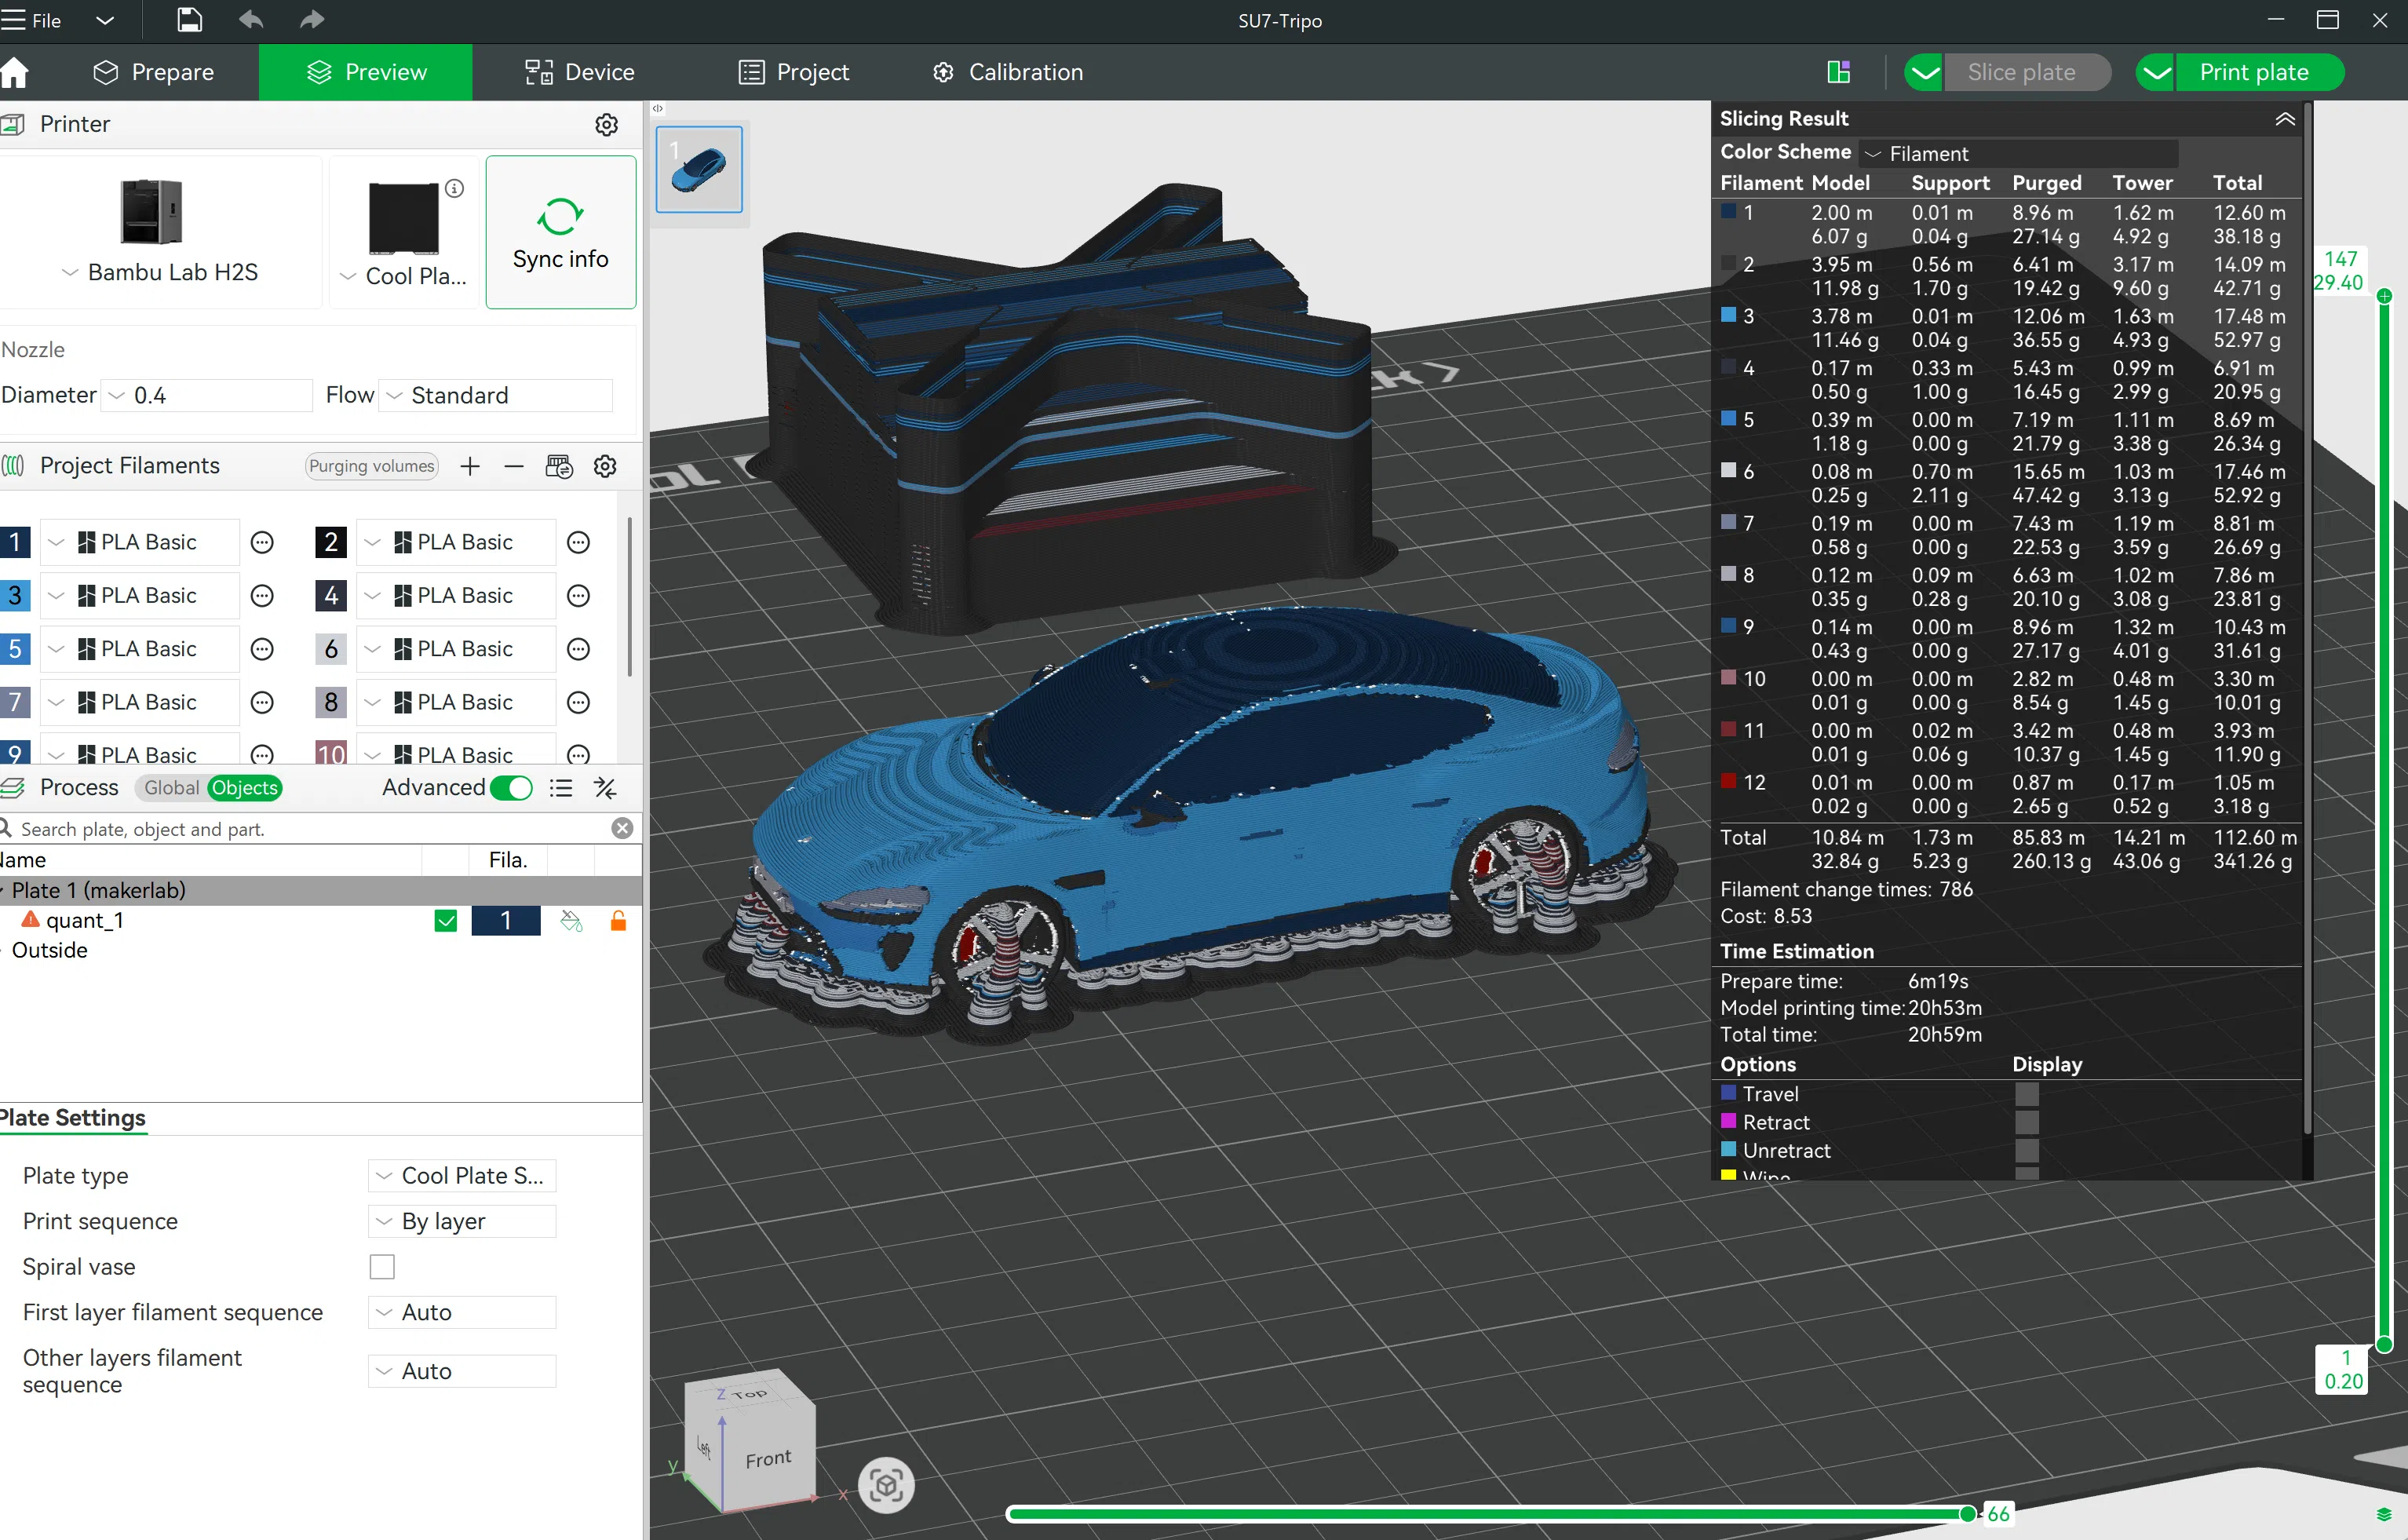Click the undo arrow icon
Viewport: 2408px width, 1540px height.
point(251,20)
